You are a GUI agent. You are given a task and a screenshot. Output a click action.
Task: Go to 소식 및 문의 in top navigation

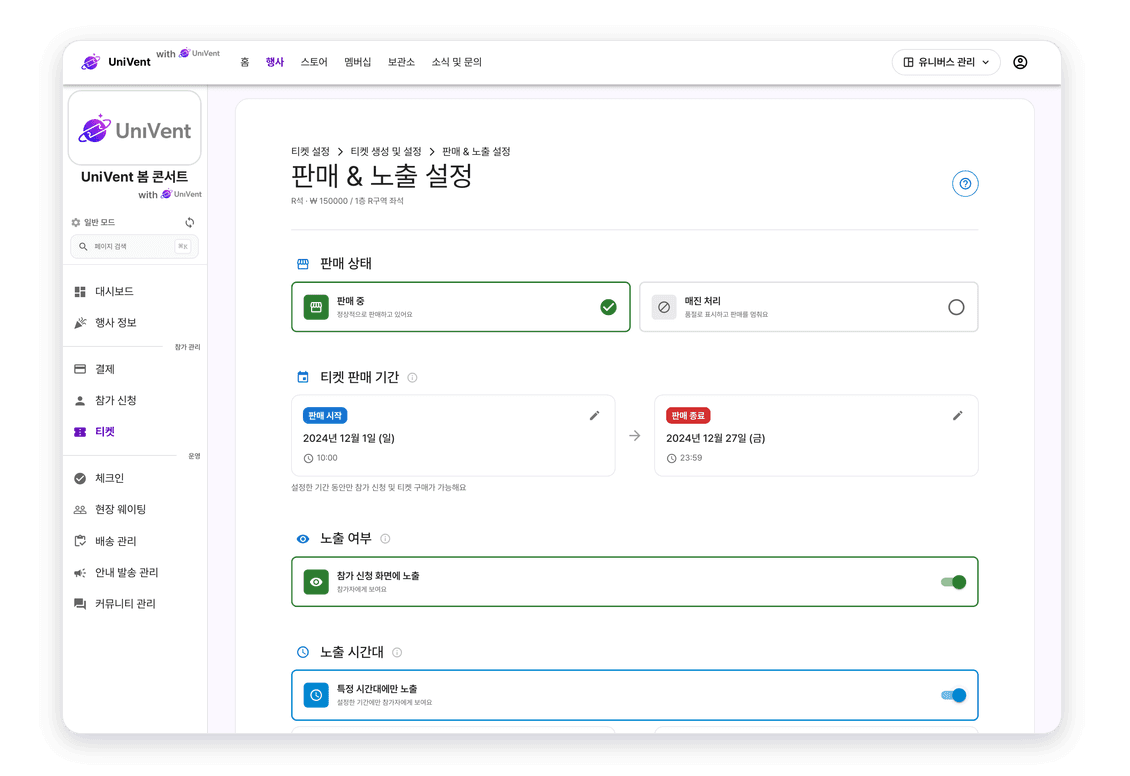click(x=457, y=62)
